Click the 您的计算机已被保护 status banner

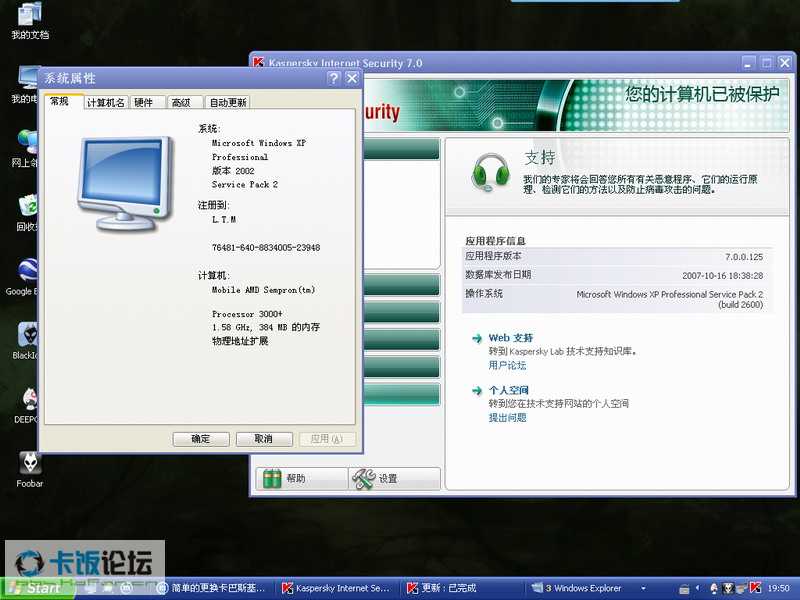pyautogui.click(x=702, y=94)
